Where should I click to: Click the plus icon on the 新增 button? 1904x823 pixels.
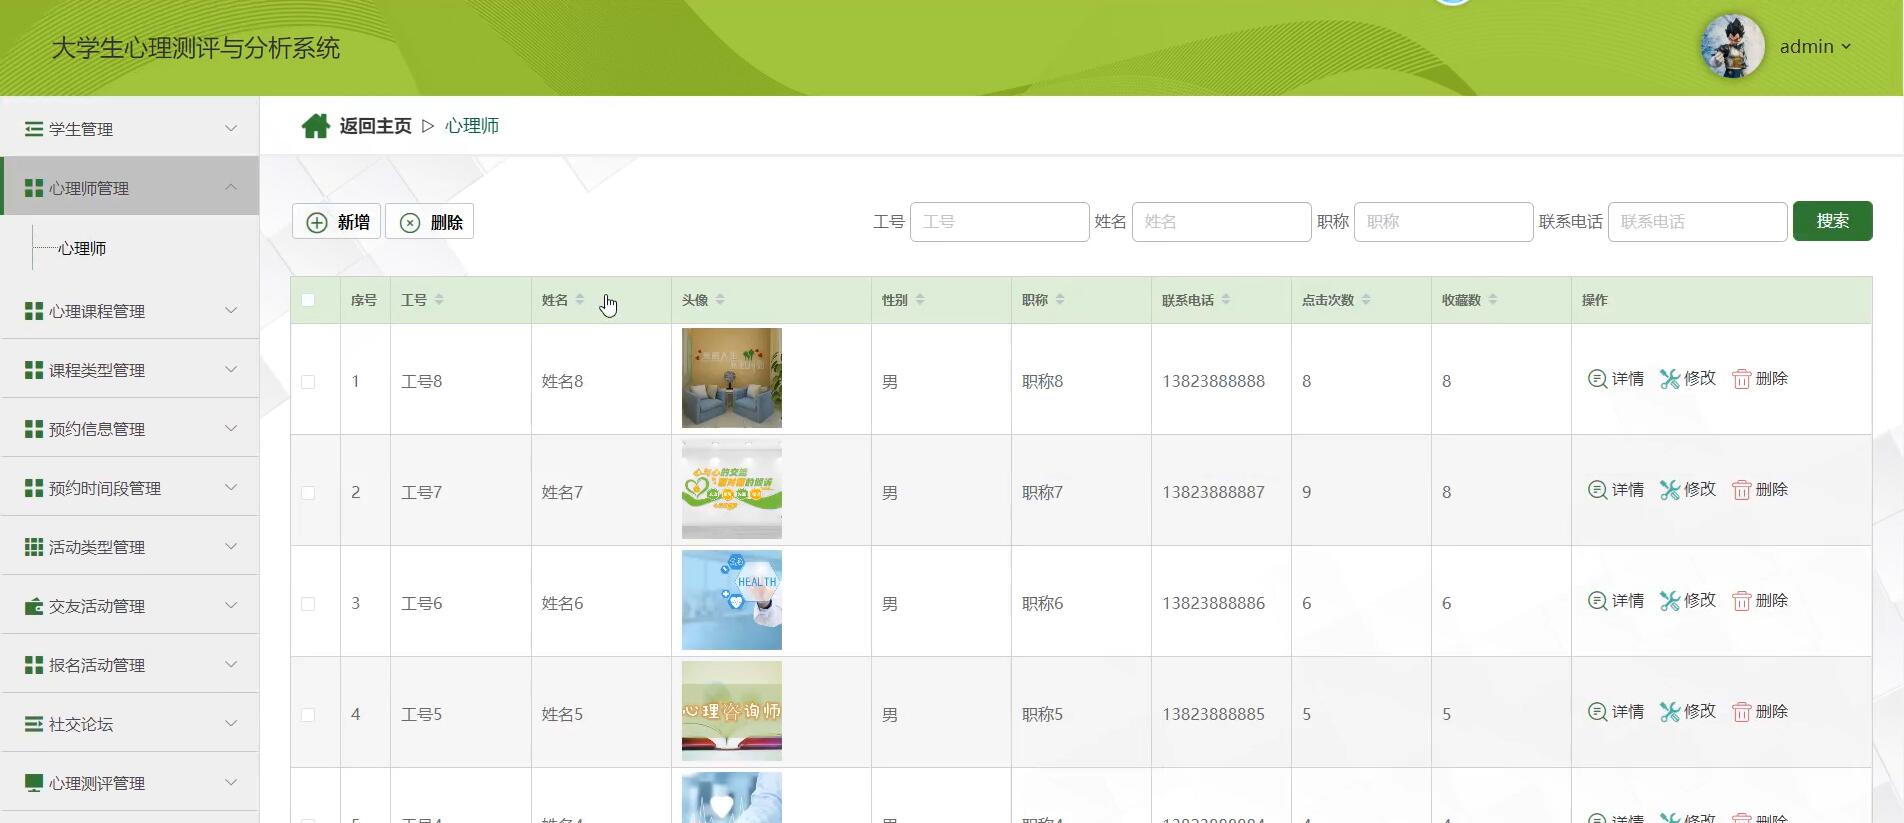tap(316, 222)
